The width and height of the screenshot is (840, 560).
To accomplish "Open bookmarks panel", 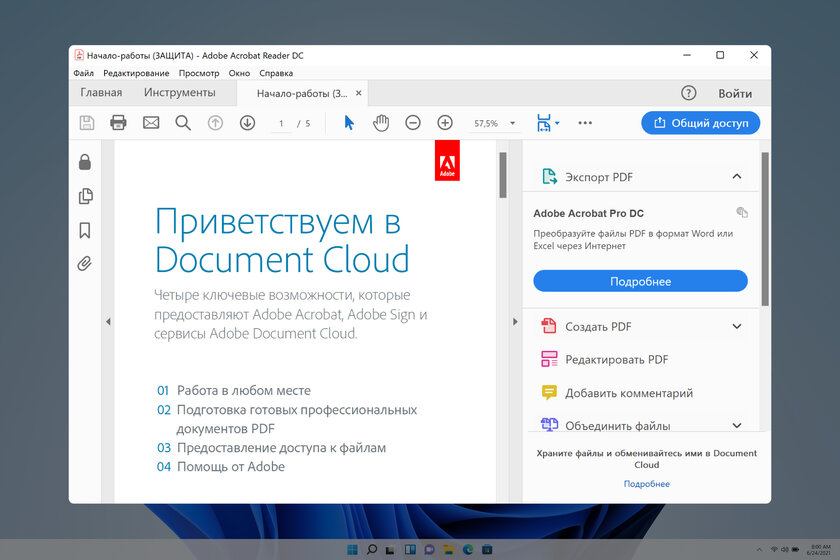I will (85, 230).
